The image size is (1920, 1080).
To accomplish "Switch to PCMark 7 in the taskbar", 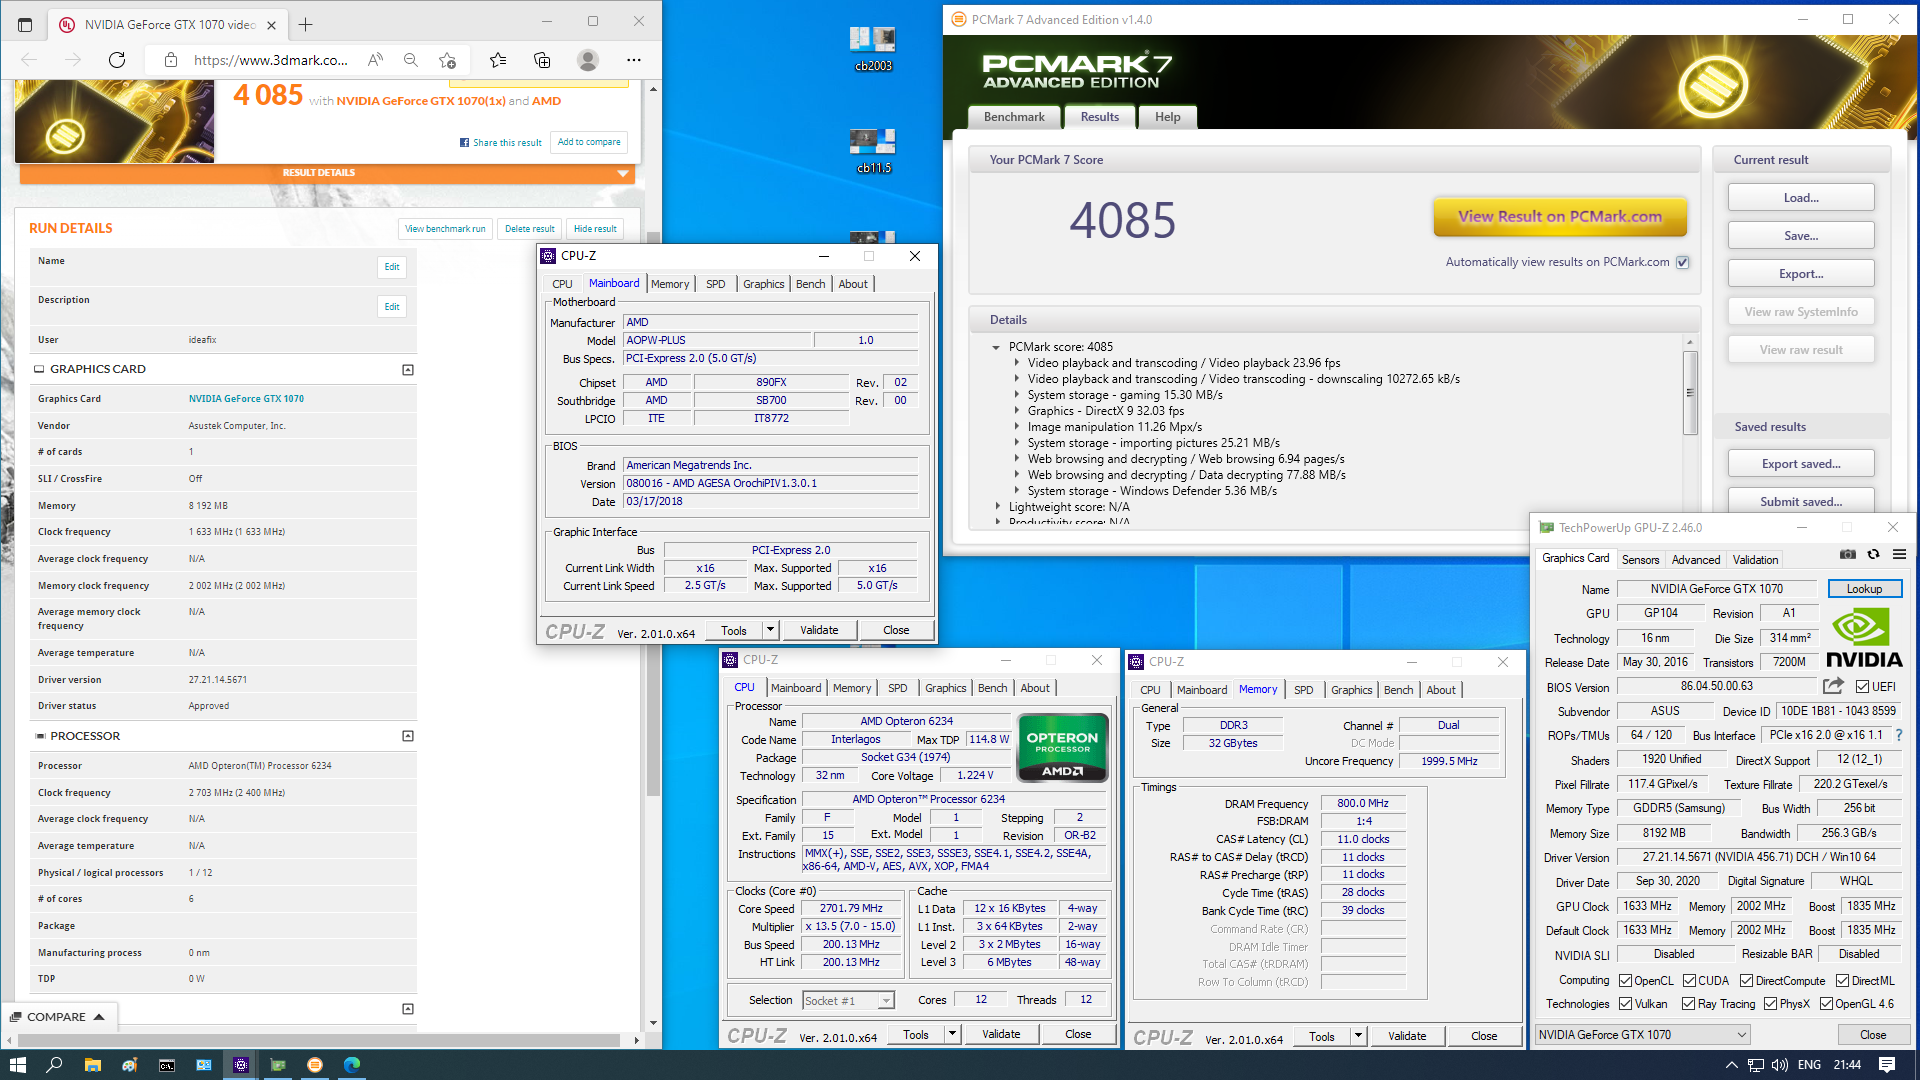I will click(315, 1065).
